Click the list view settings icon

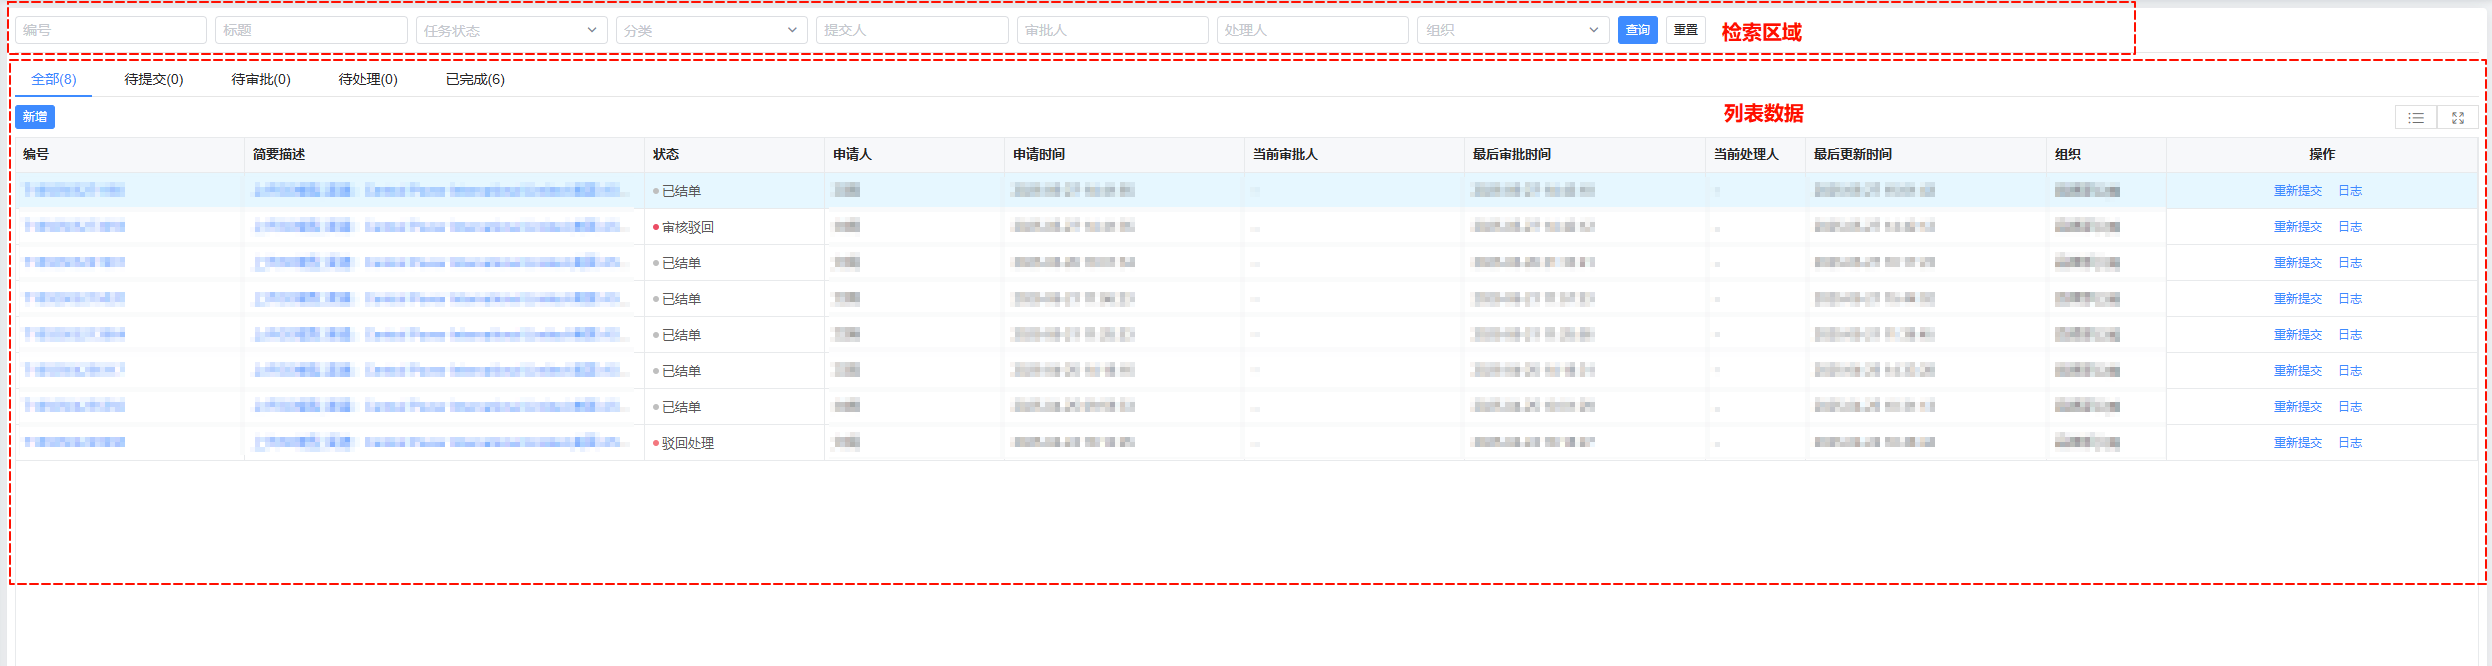[2415, 118]
